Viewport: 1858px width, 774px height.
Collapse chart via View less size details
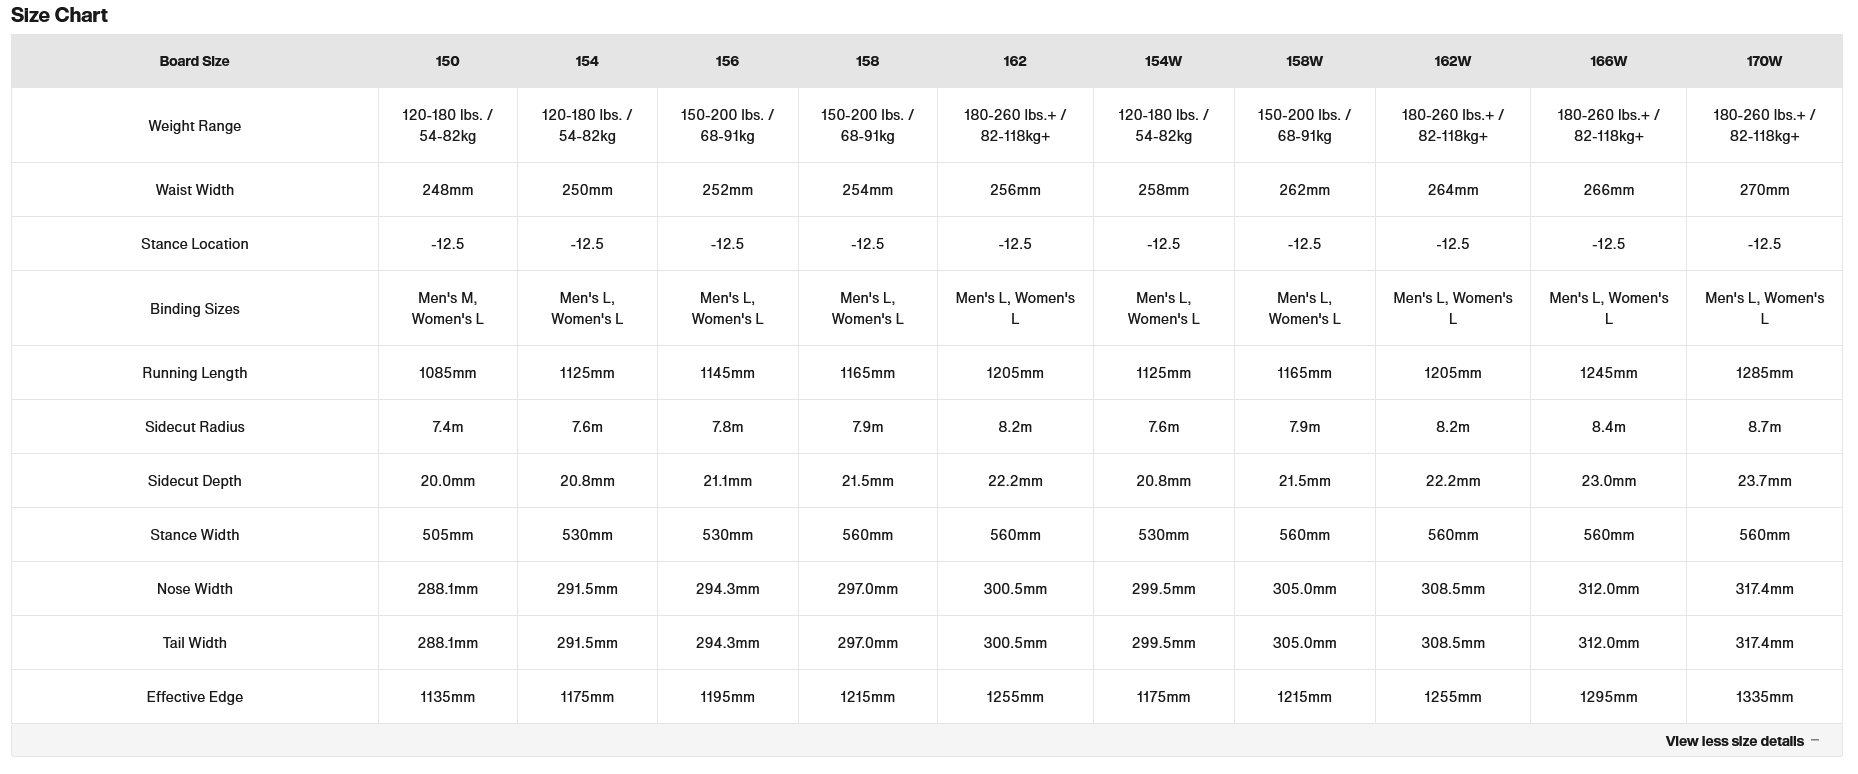[1734, 741]
